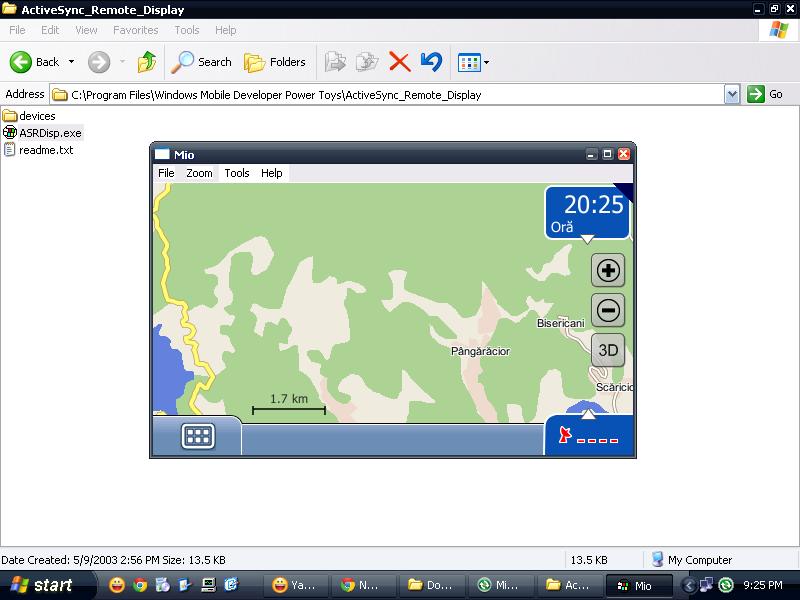Click the Explorer Up folder icon

click(147, 62)
